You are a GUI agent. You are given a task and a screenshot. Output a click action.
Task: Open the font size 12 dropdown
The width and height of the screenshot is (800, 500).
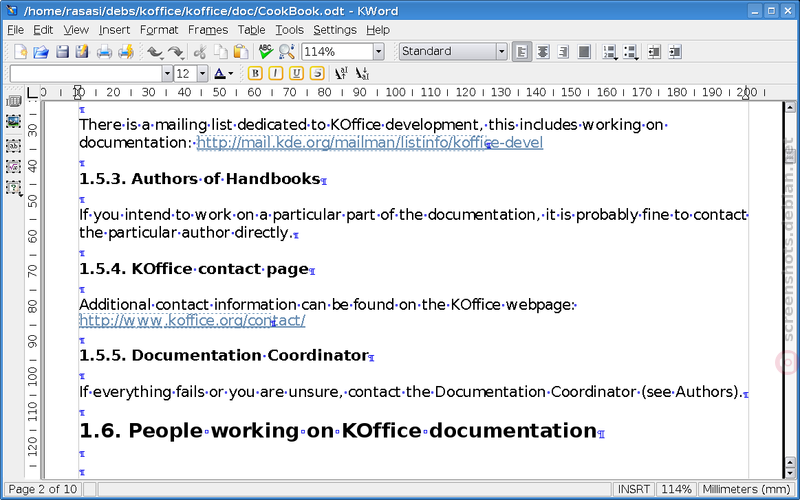click(x=203, y=74)
